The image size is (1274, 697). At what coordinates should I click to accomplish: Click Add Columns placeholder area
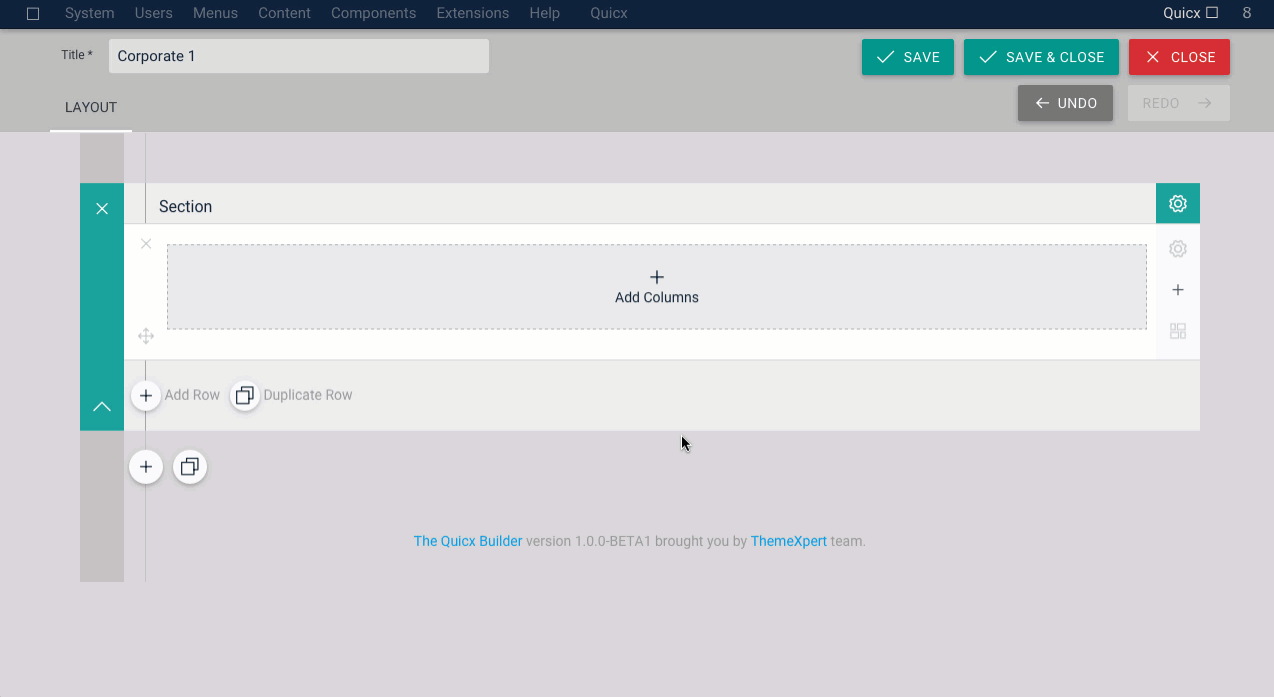(x=657, y=286)
